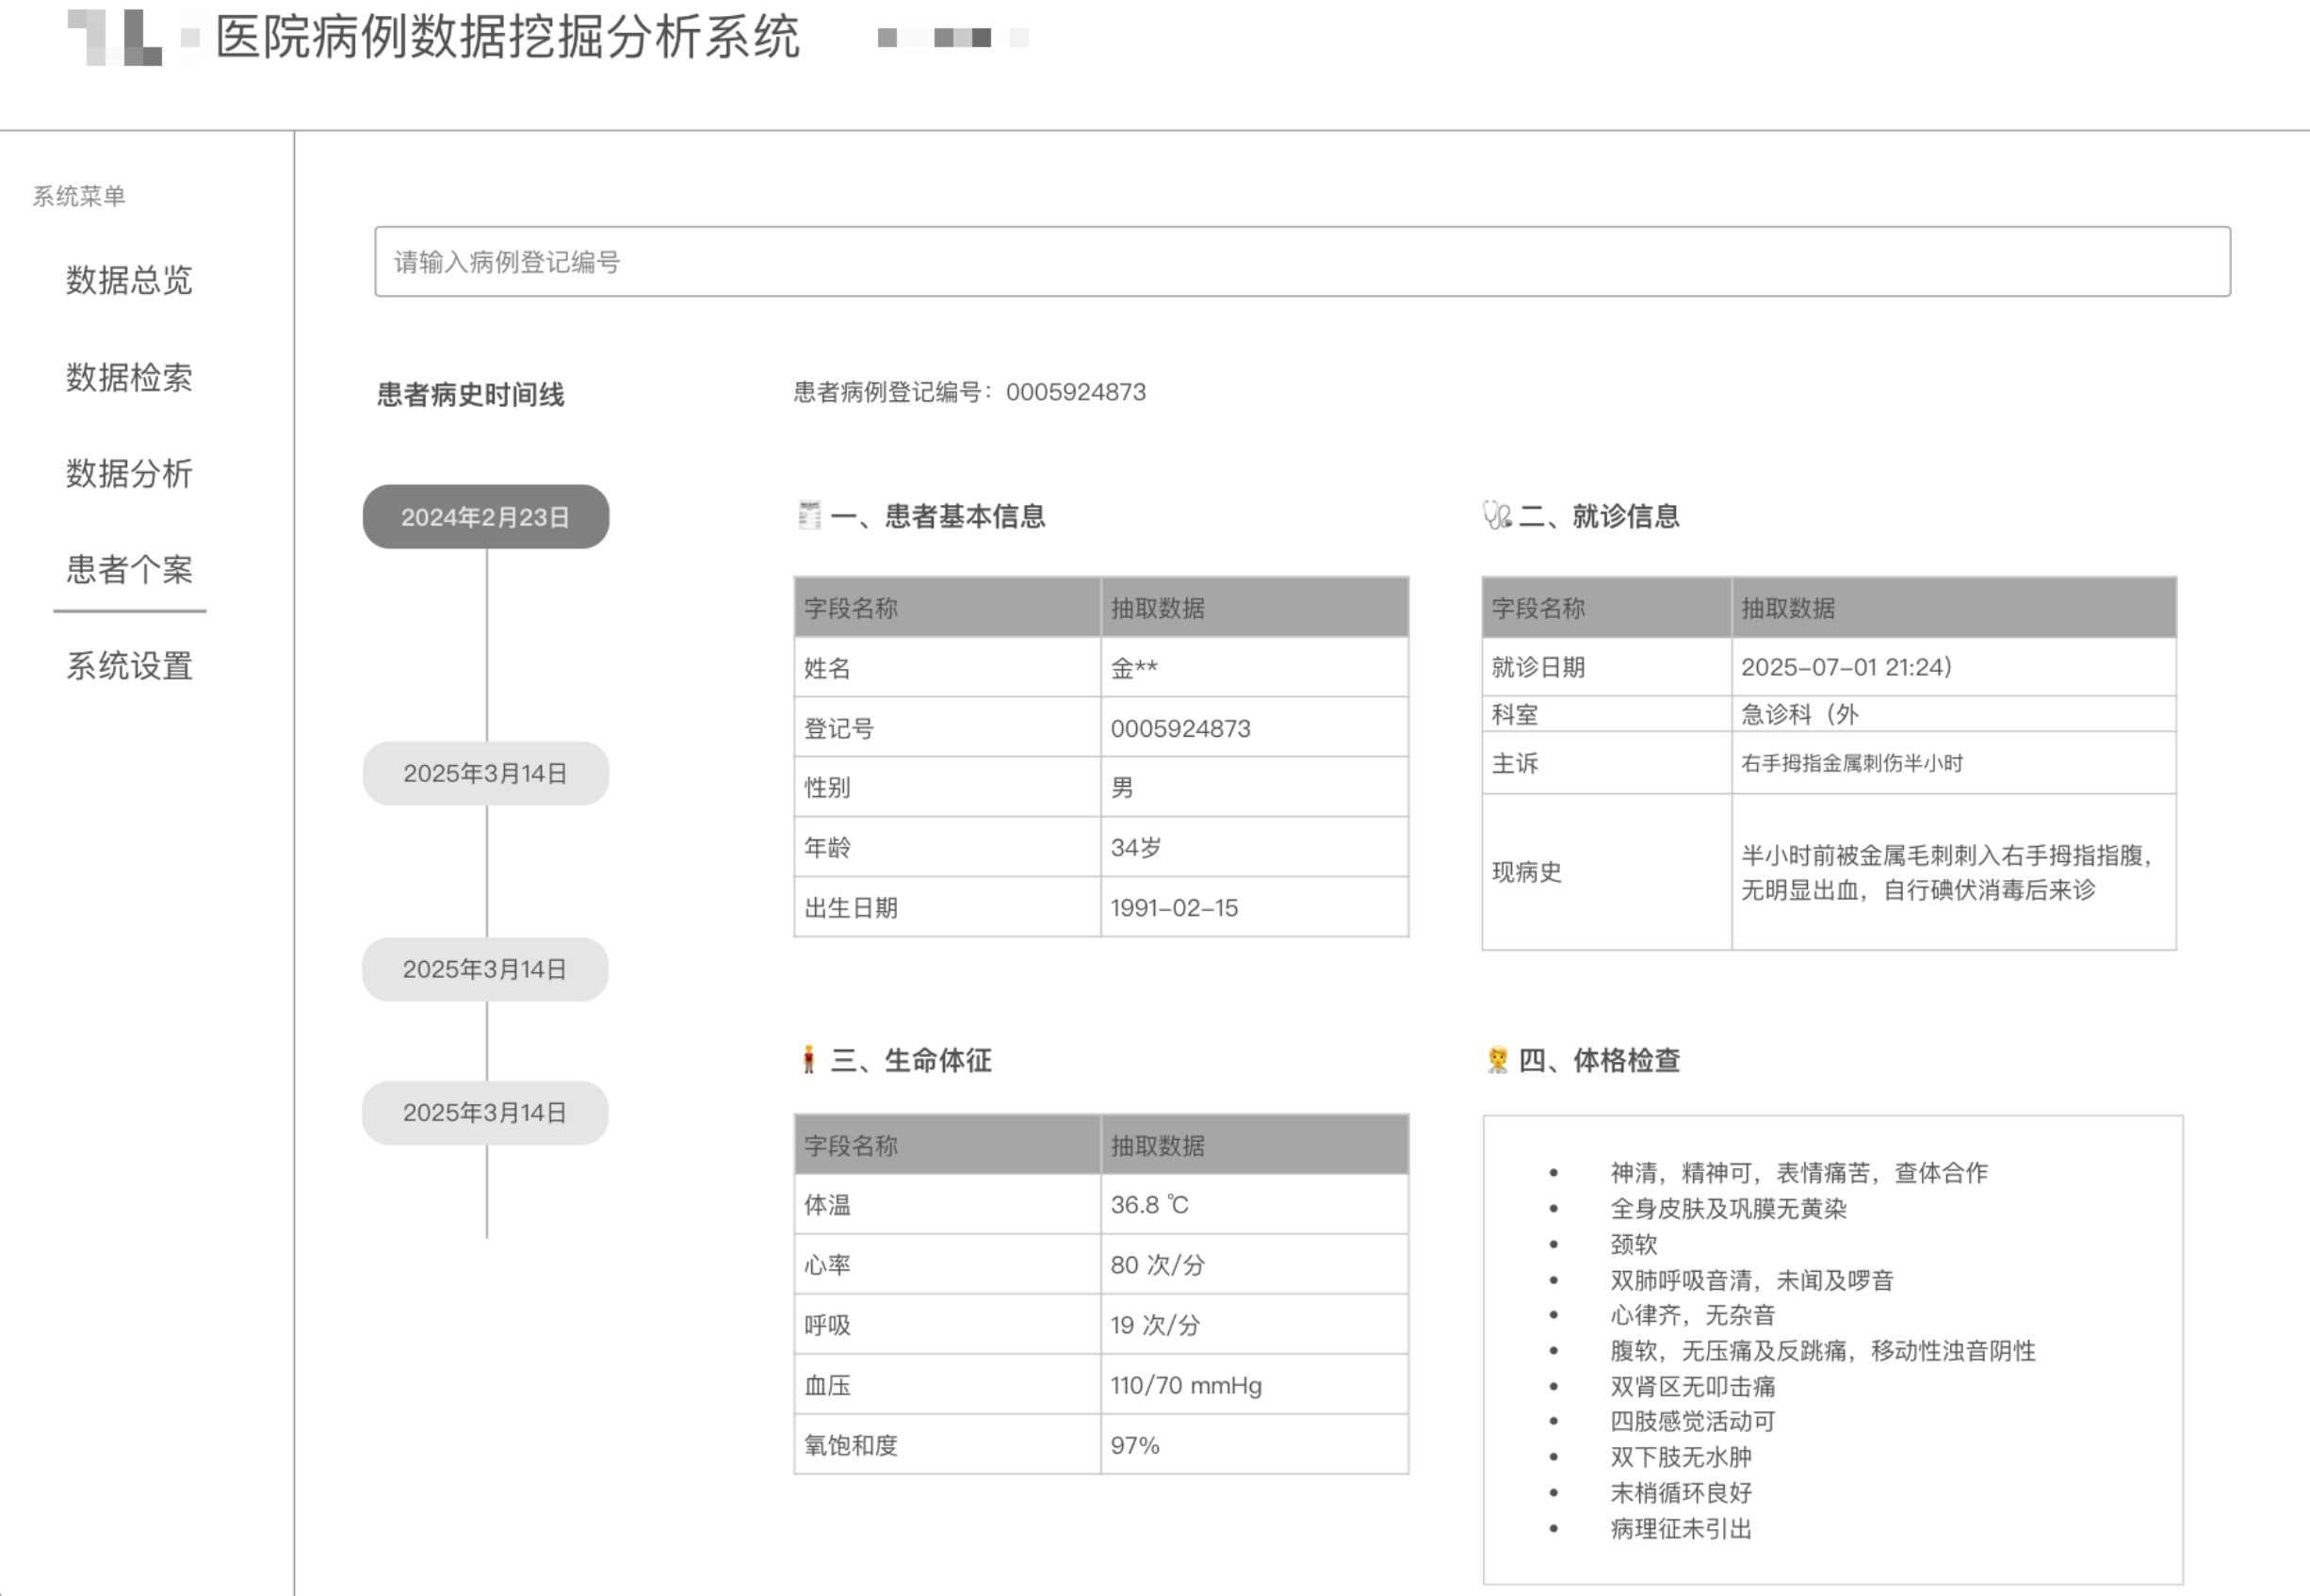Go to the 数据检索 menu item

point(129,377)
